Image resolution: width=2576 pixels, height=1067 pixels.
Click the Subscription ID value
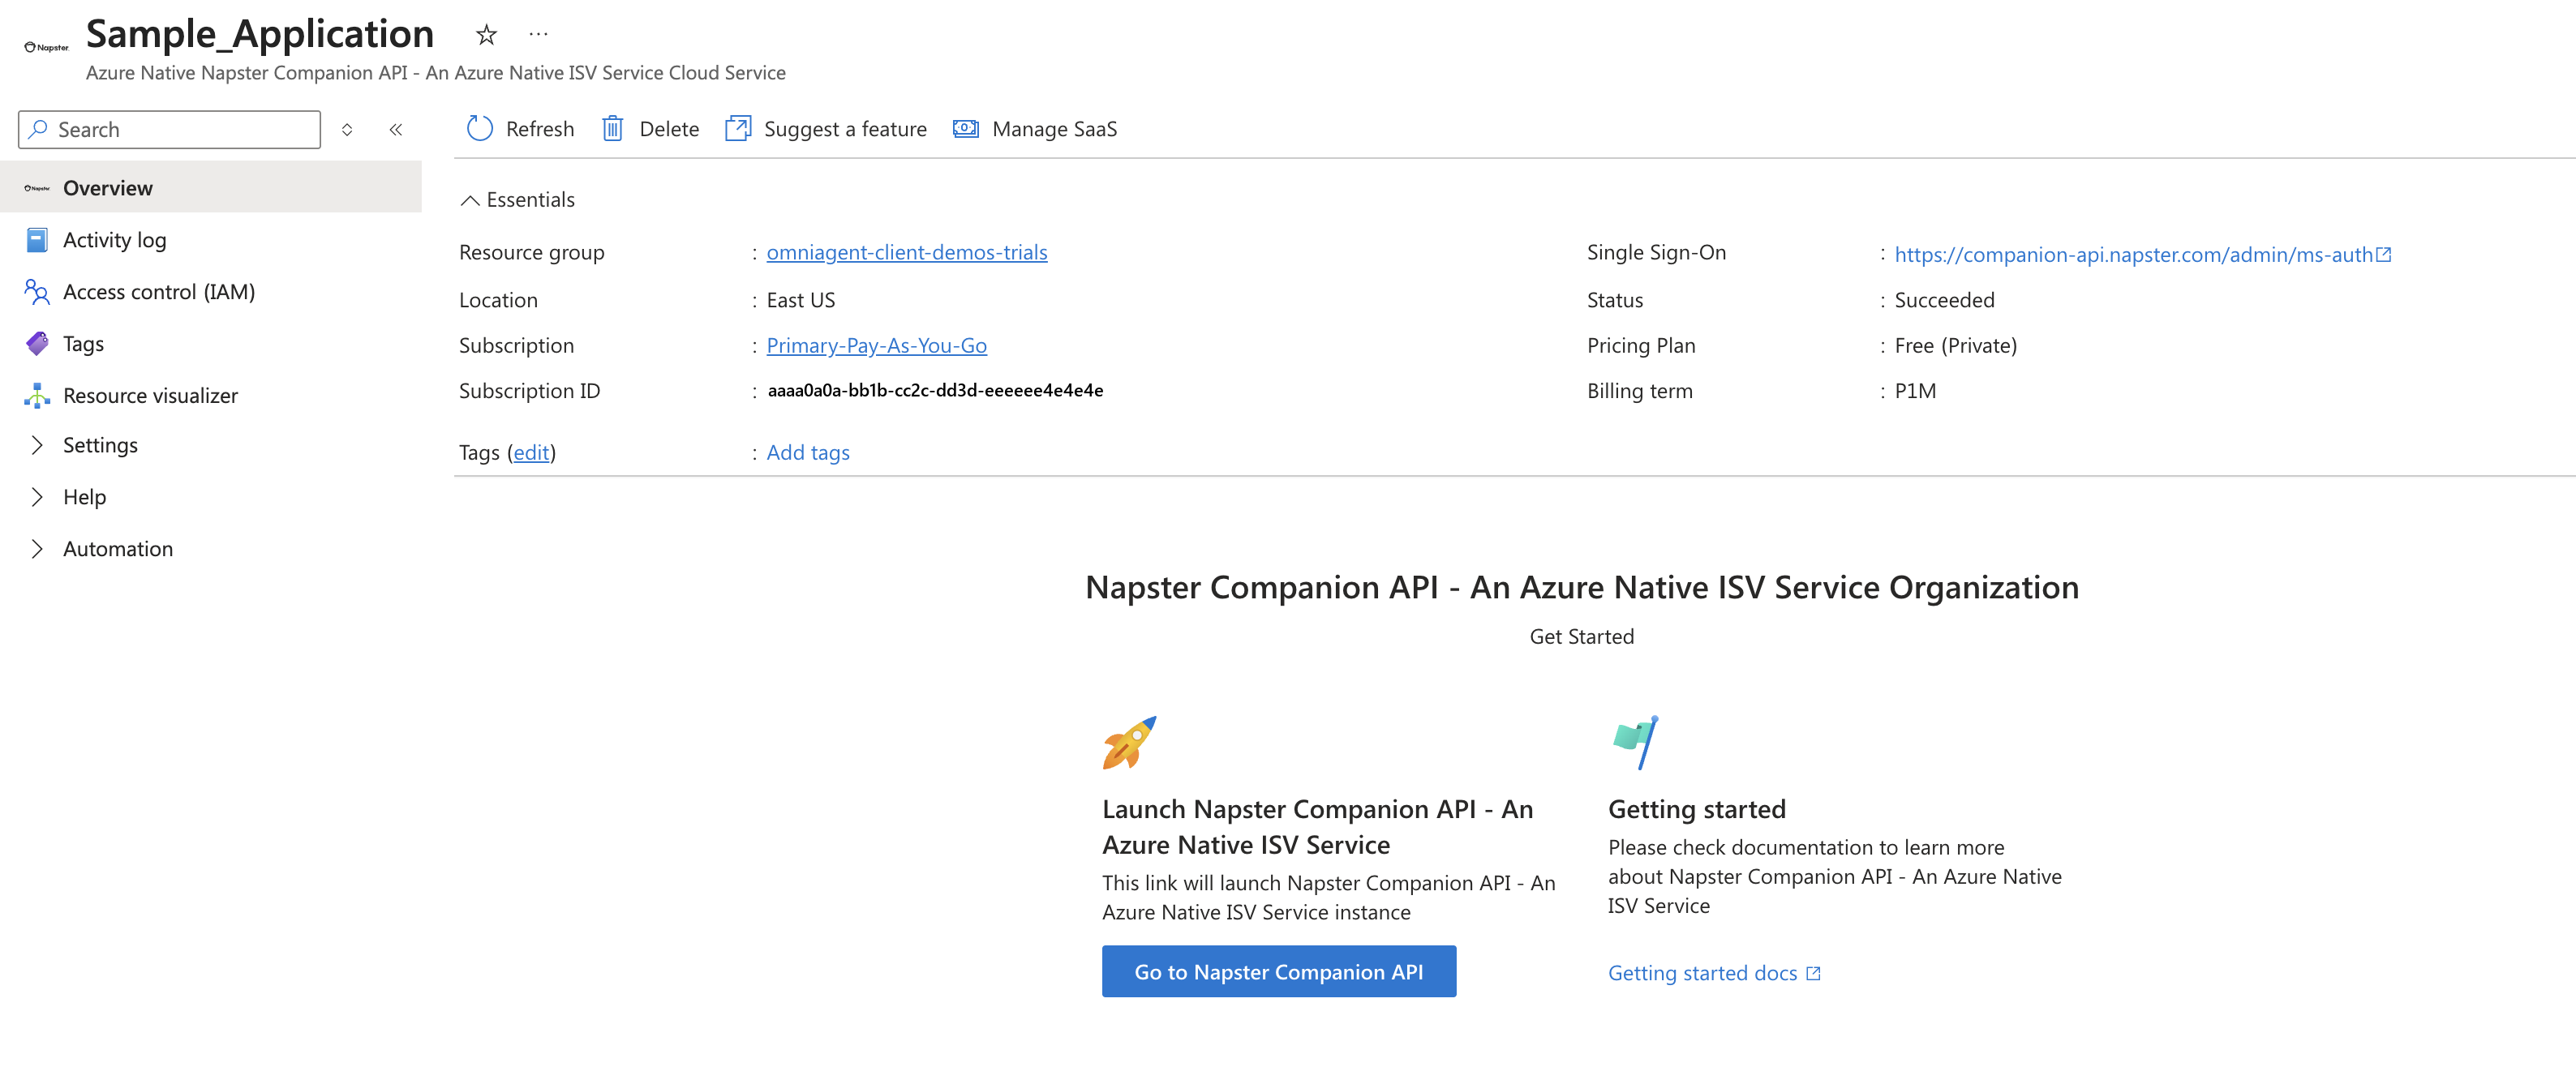tap(935, 391)
